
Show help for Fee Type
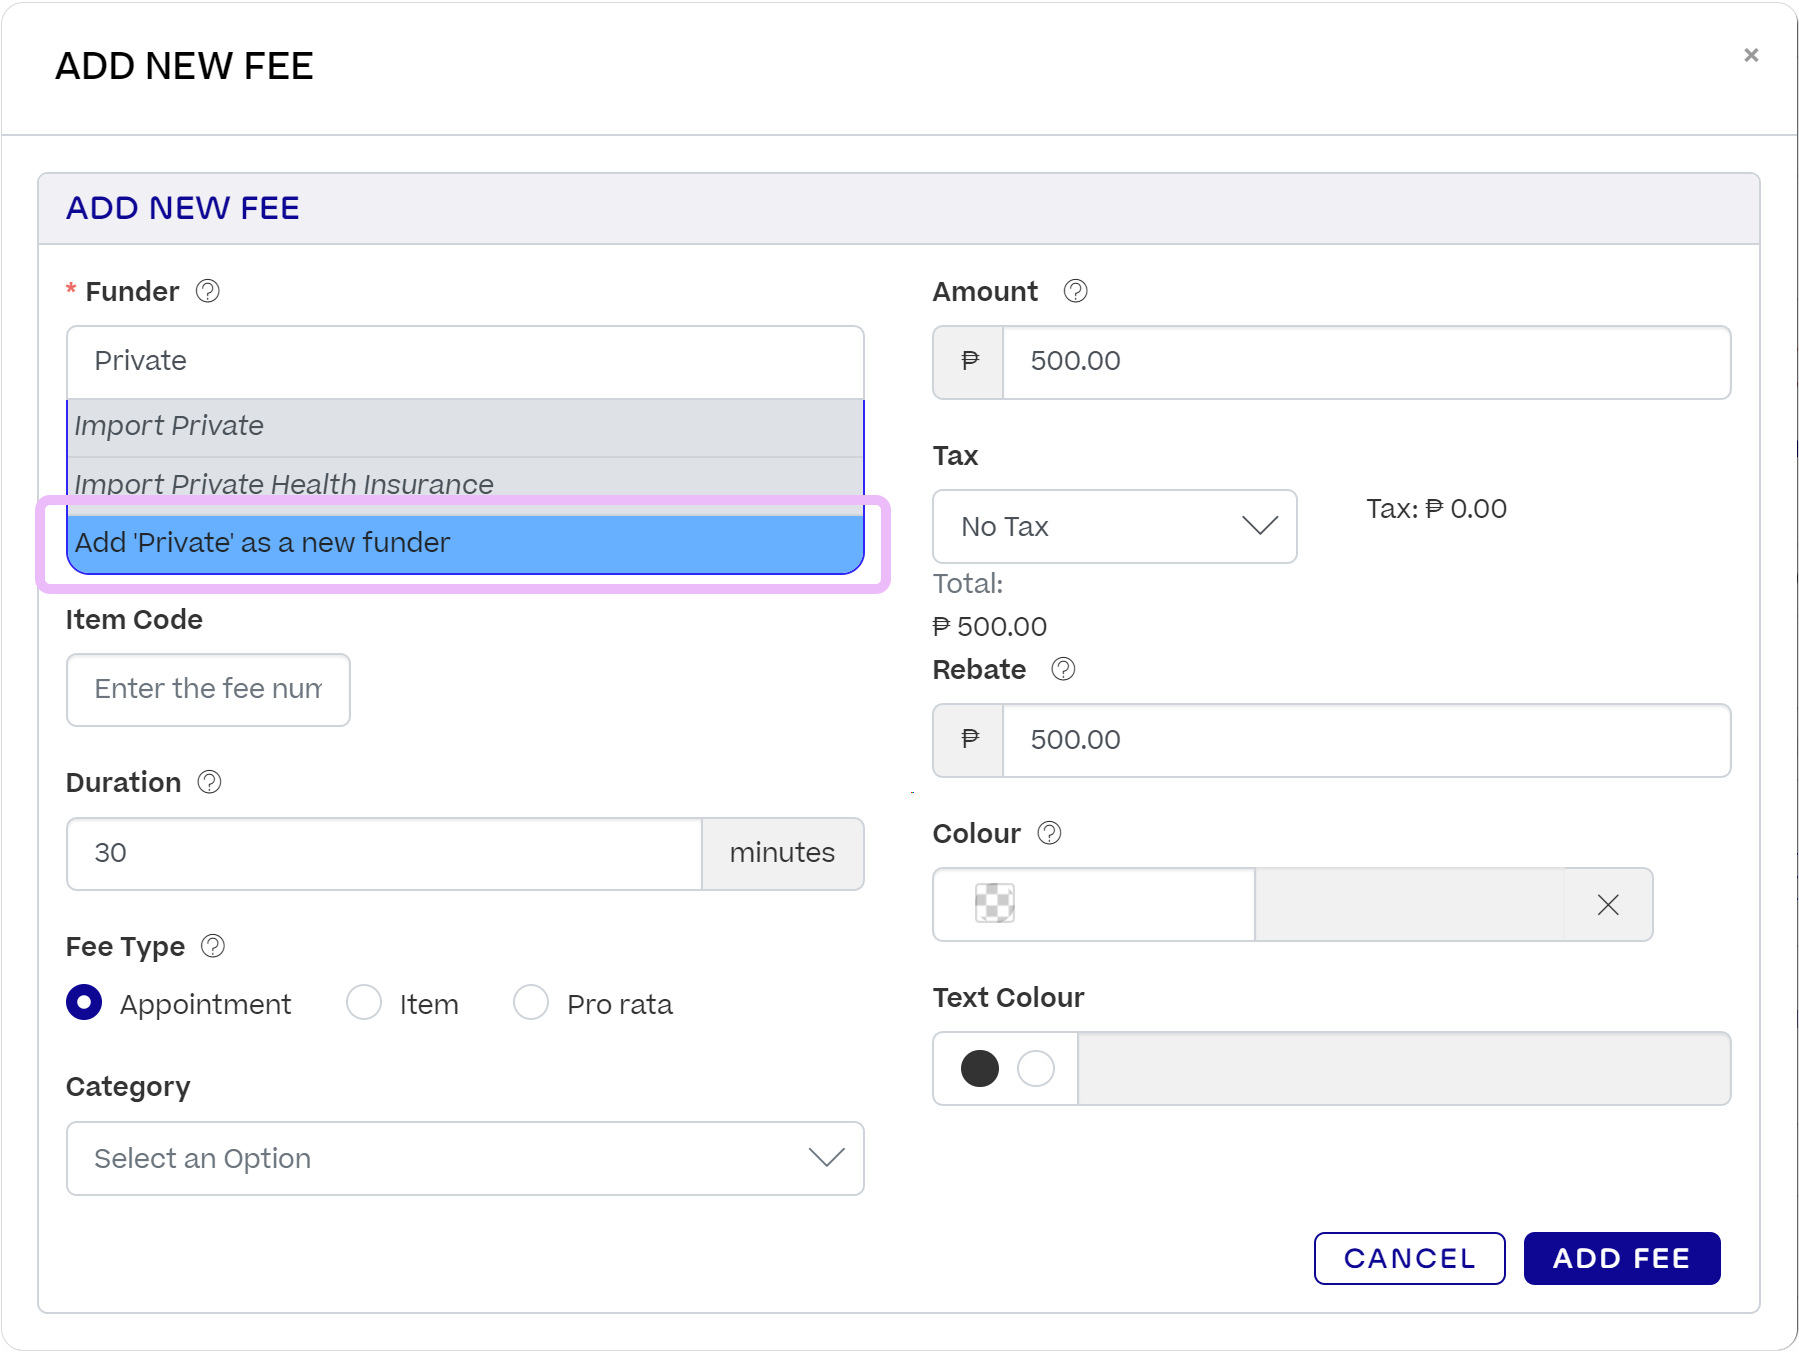[x=213, y=946]
